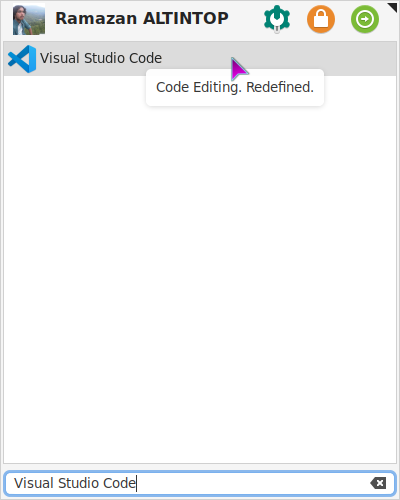The height and width of the screenshot is (500, 400).
Task: Open the user profile picture thumbnail
Action: click(x=29, y=19)
